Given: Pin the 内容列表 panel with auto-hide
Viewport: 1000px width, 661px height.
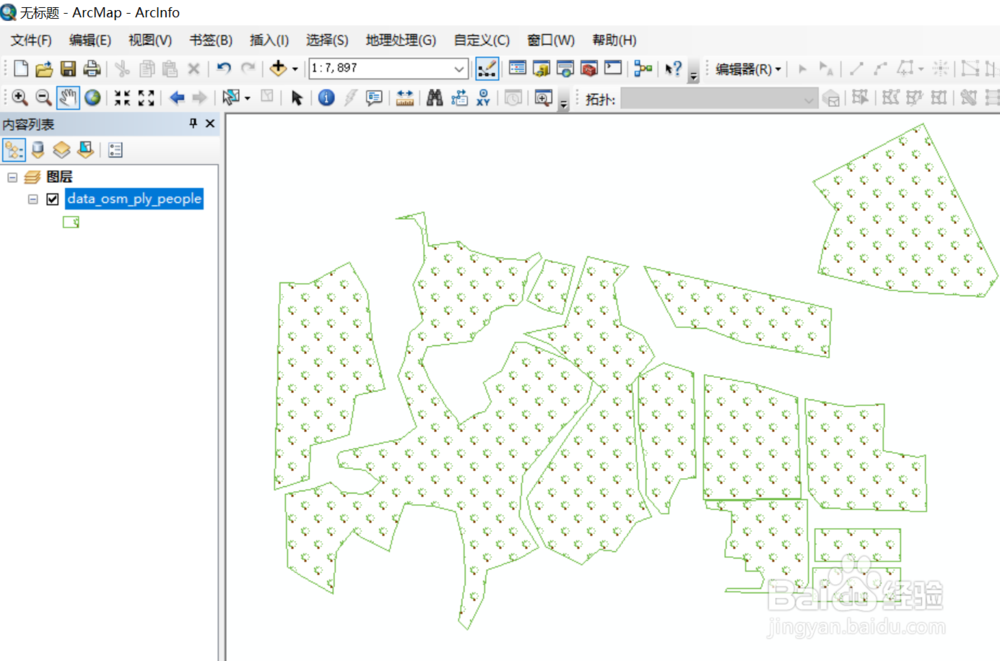Looking at the screenshot, I should point(193,123).
